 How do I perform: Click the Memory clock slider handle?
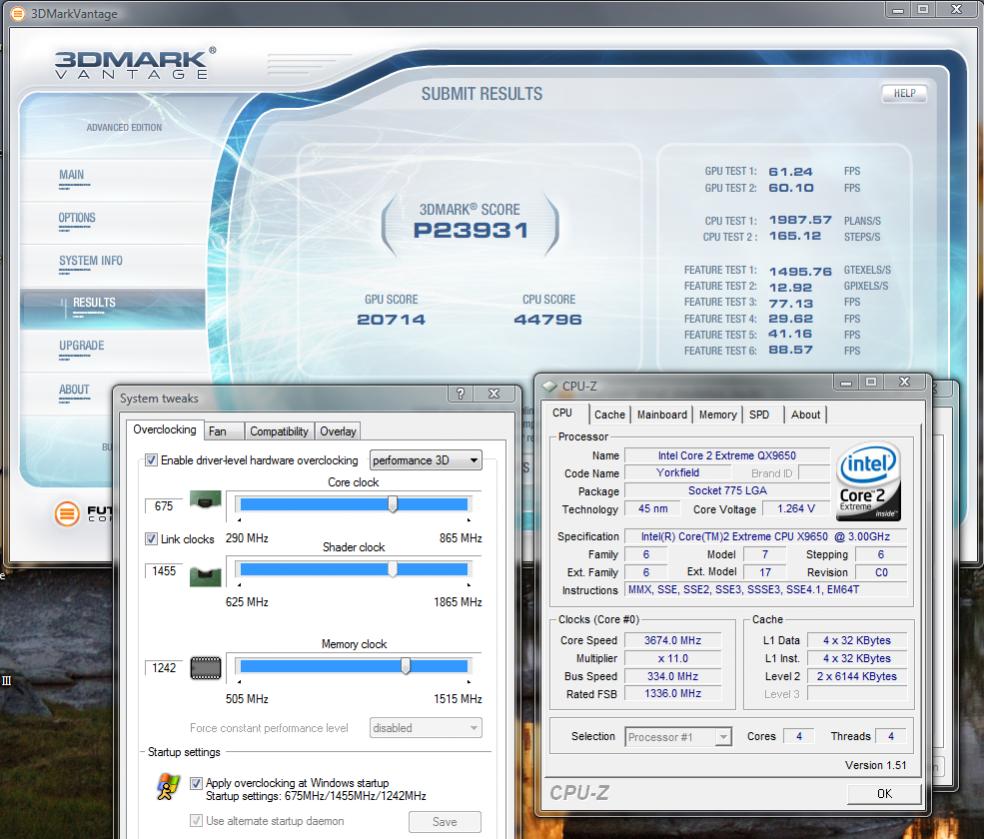[x=405, y=666]
